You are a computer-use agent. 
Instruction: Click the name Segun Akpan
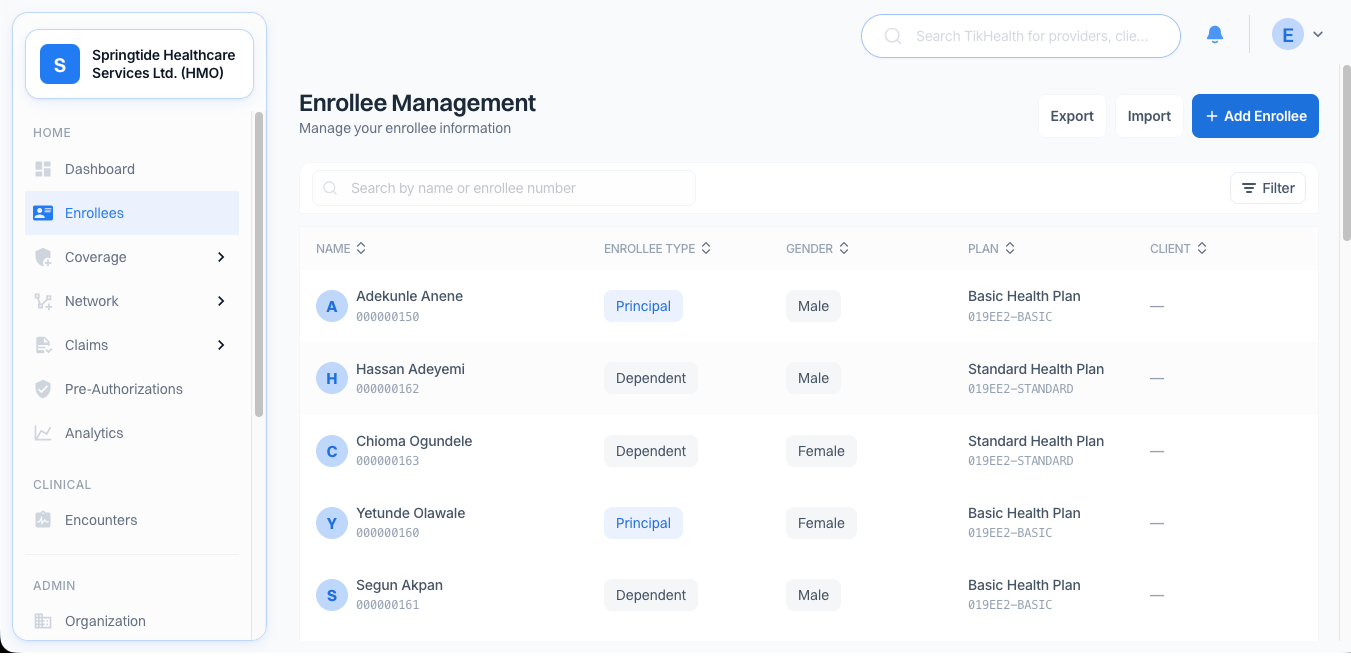click(399, 585)
